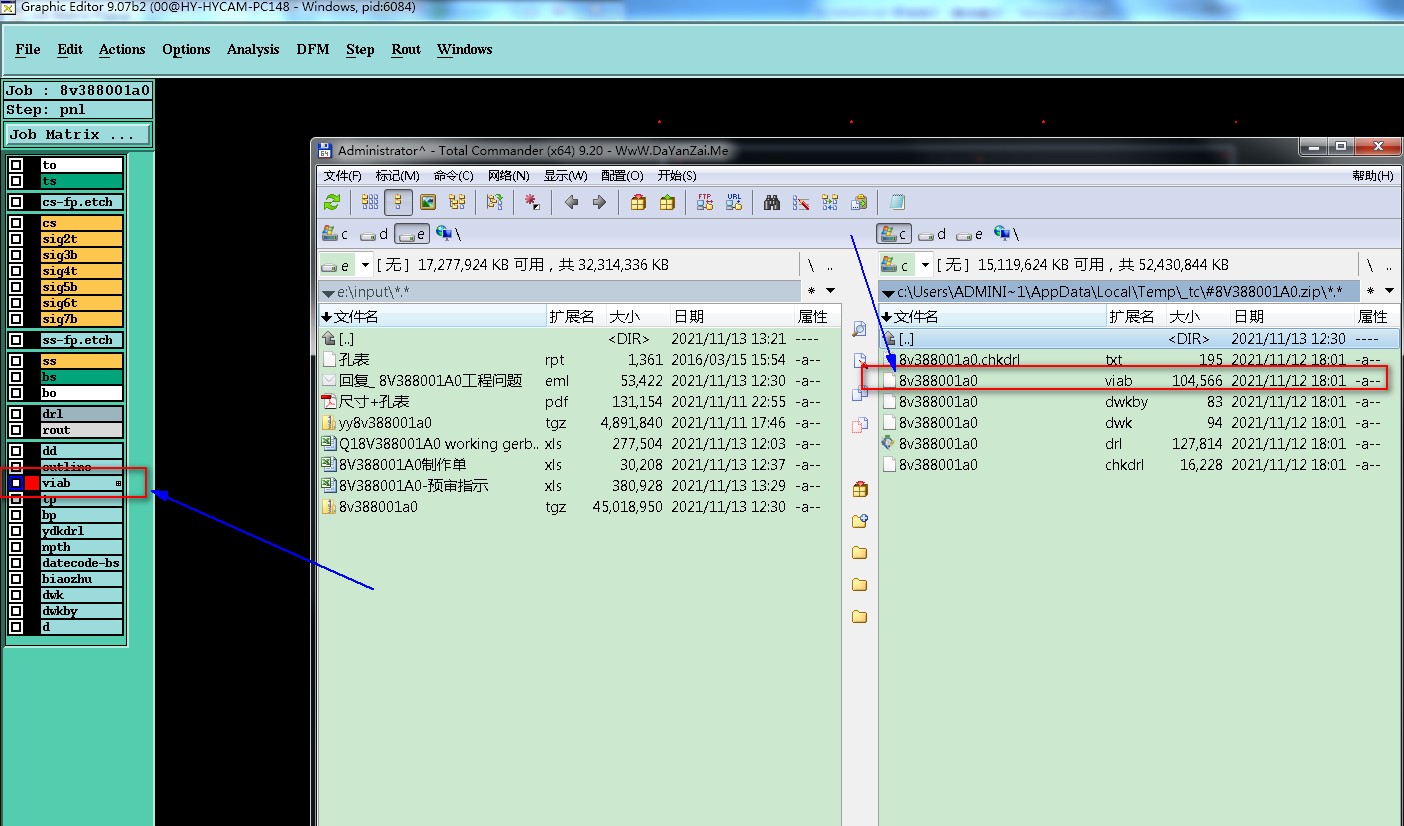This screenshot has height=826, width=1404.
Task: Open the DFM menu
Action: pos(313,49)
